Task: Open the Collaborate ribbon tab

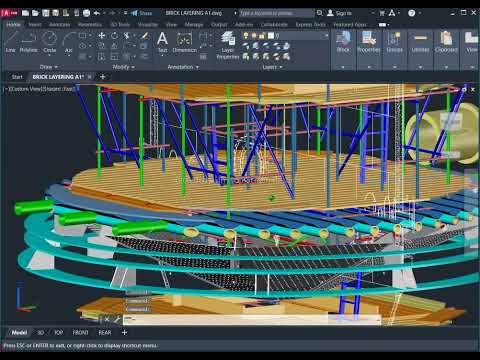Action: 274,24
